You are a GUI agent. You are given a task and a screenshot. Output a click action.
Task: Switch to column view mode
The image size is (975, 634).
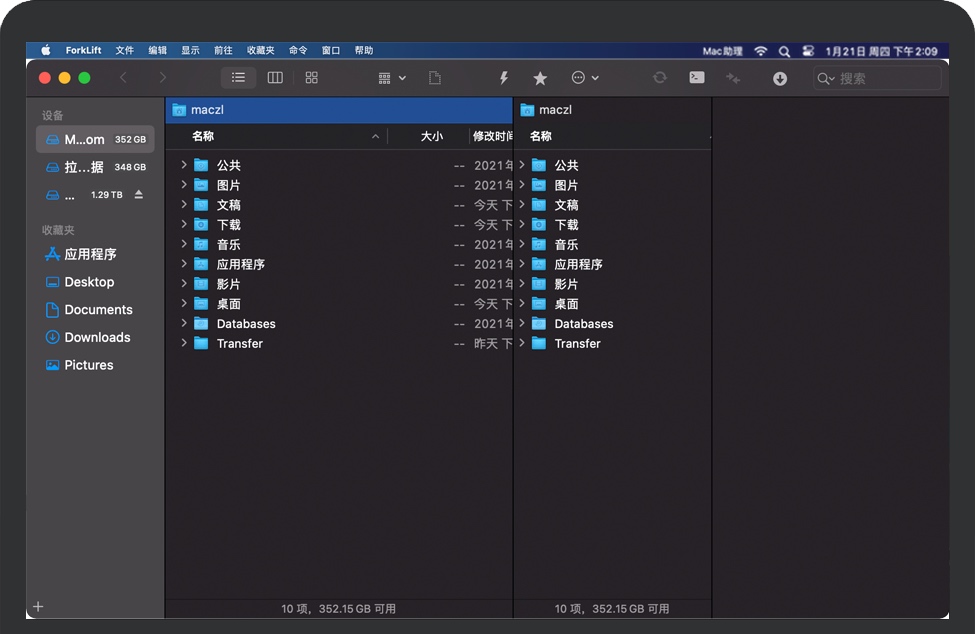point(275,78)
